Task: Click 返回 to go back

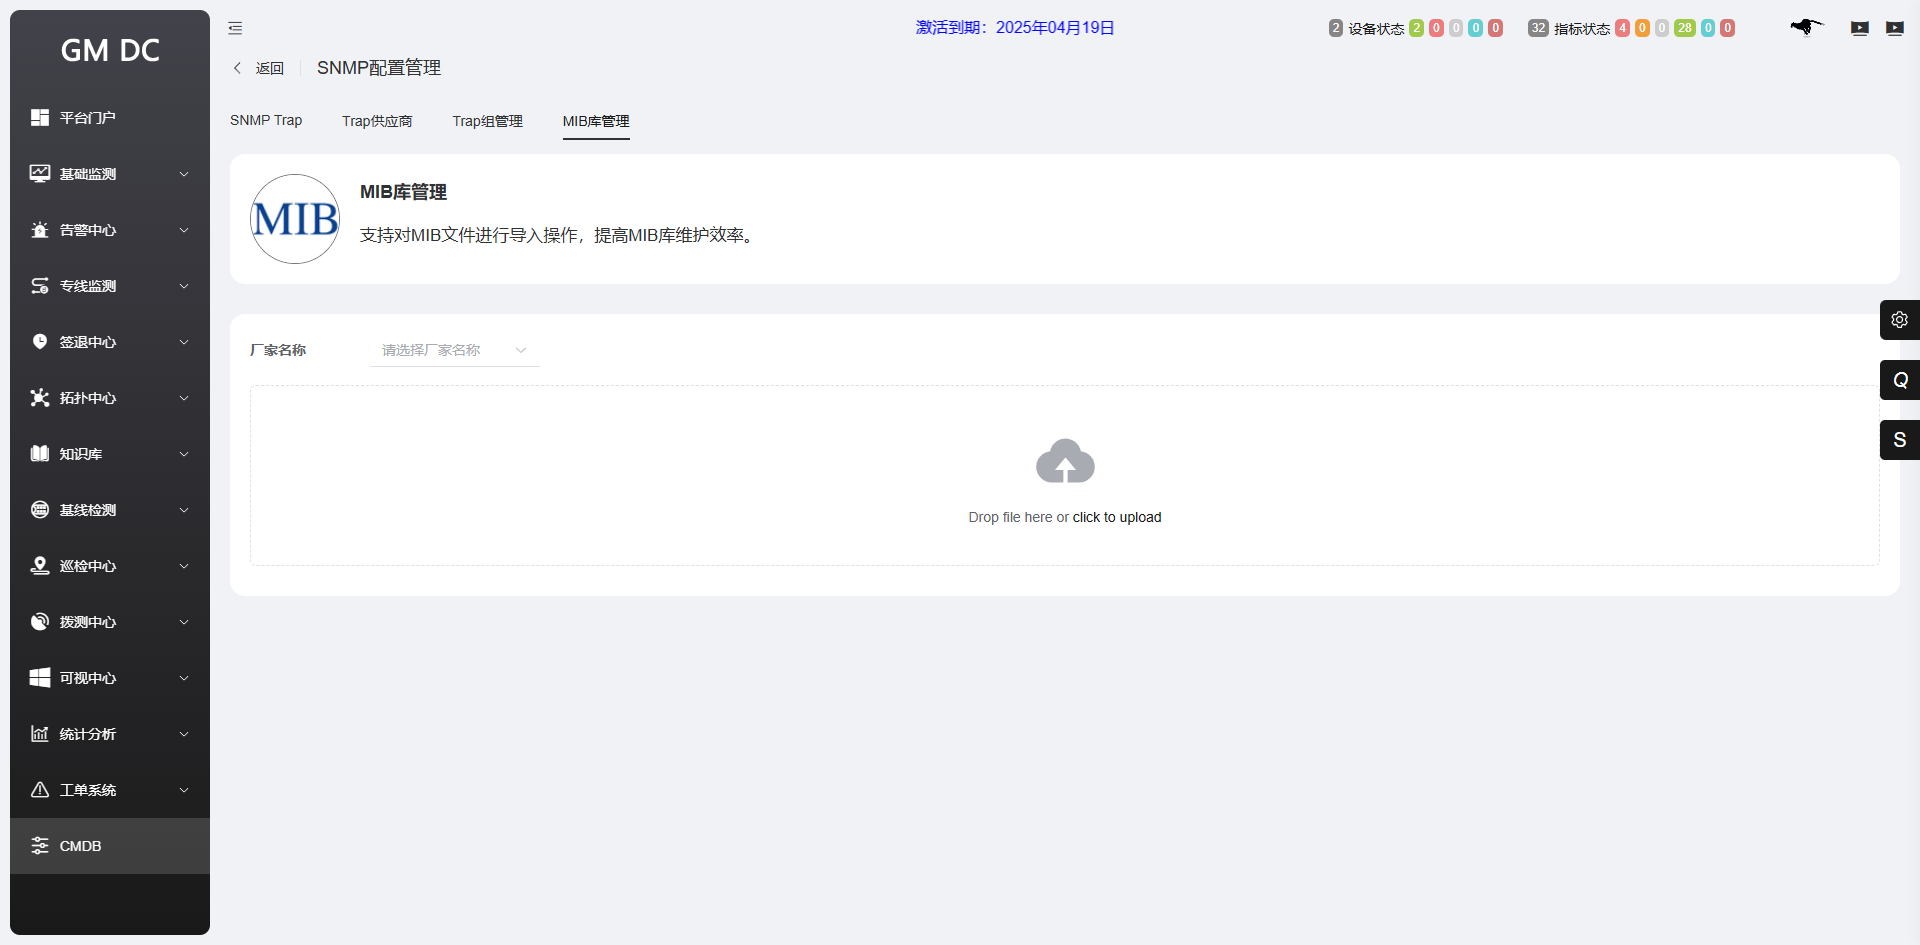Action: pyautogui.click(x=270, y=68)
